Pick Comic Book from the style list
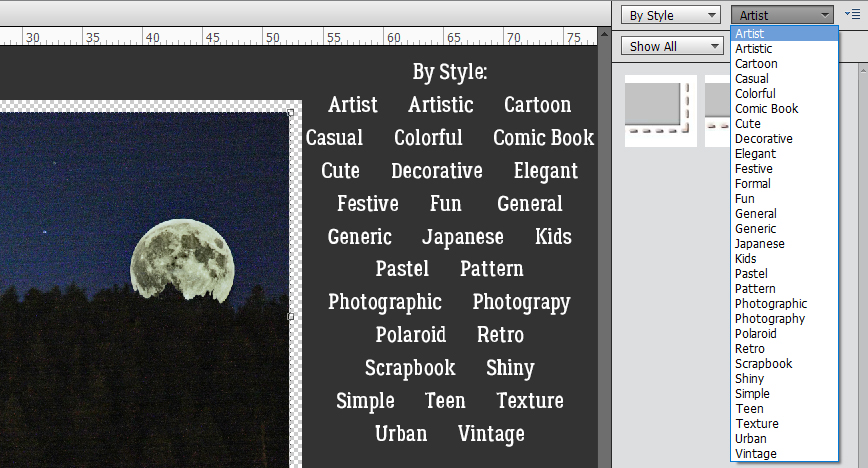Screen dimensions: 868x468 click(x=784, y=109)
